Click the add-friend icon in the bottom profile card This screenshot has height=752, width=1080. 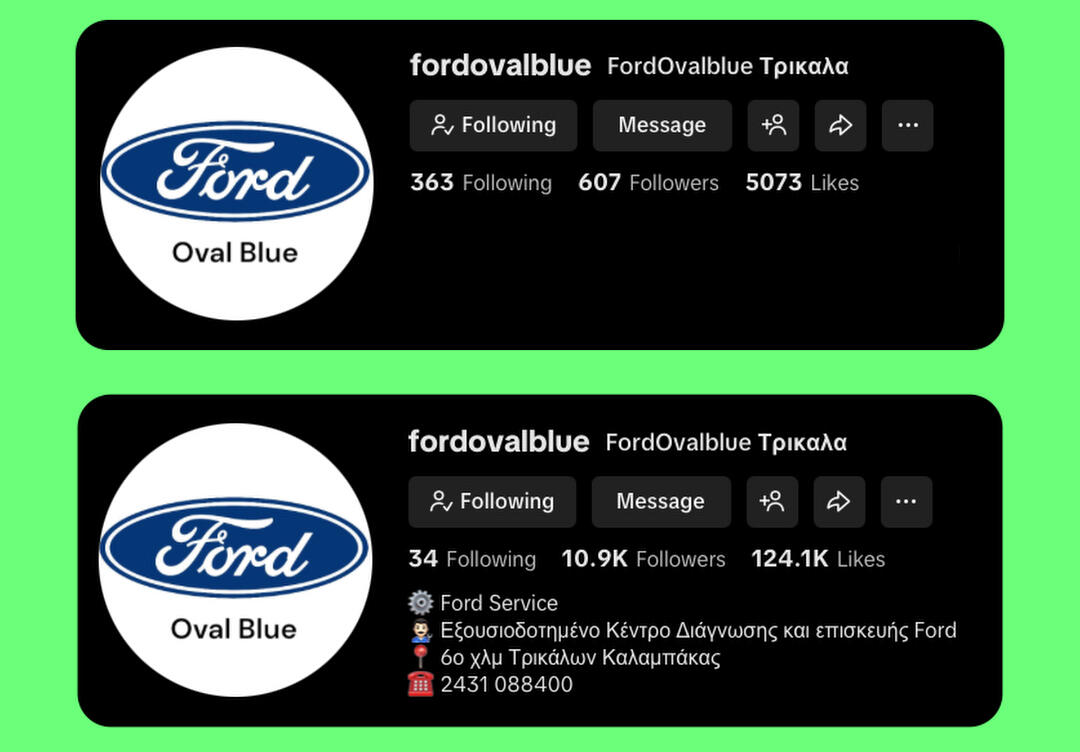point(772,501)
